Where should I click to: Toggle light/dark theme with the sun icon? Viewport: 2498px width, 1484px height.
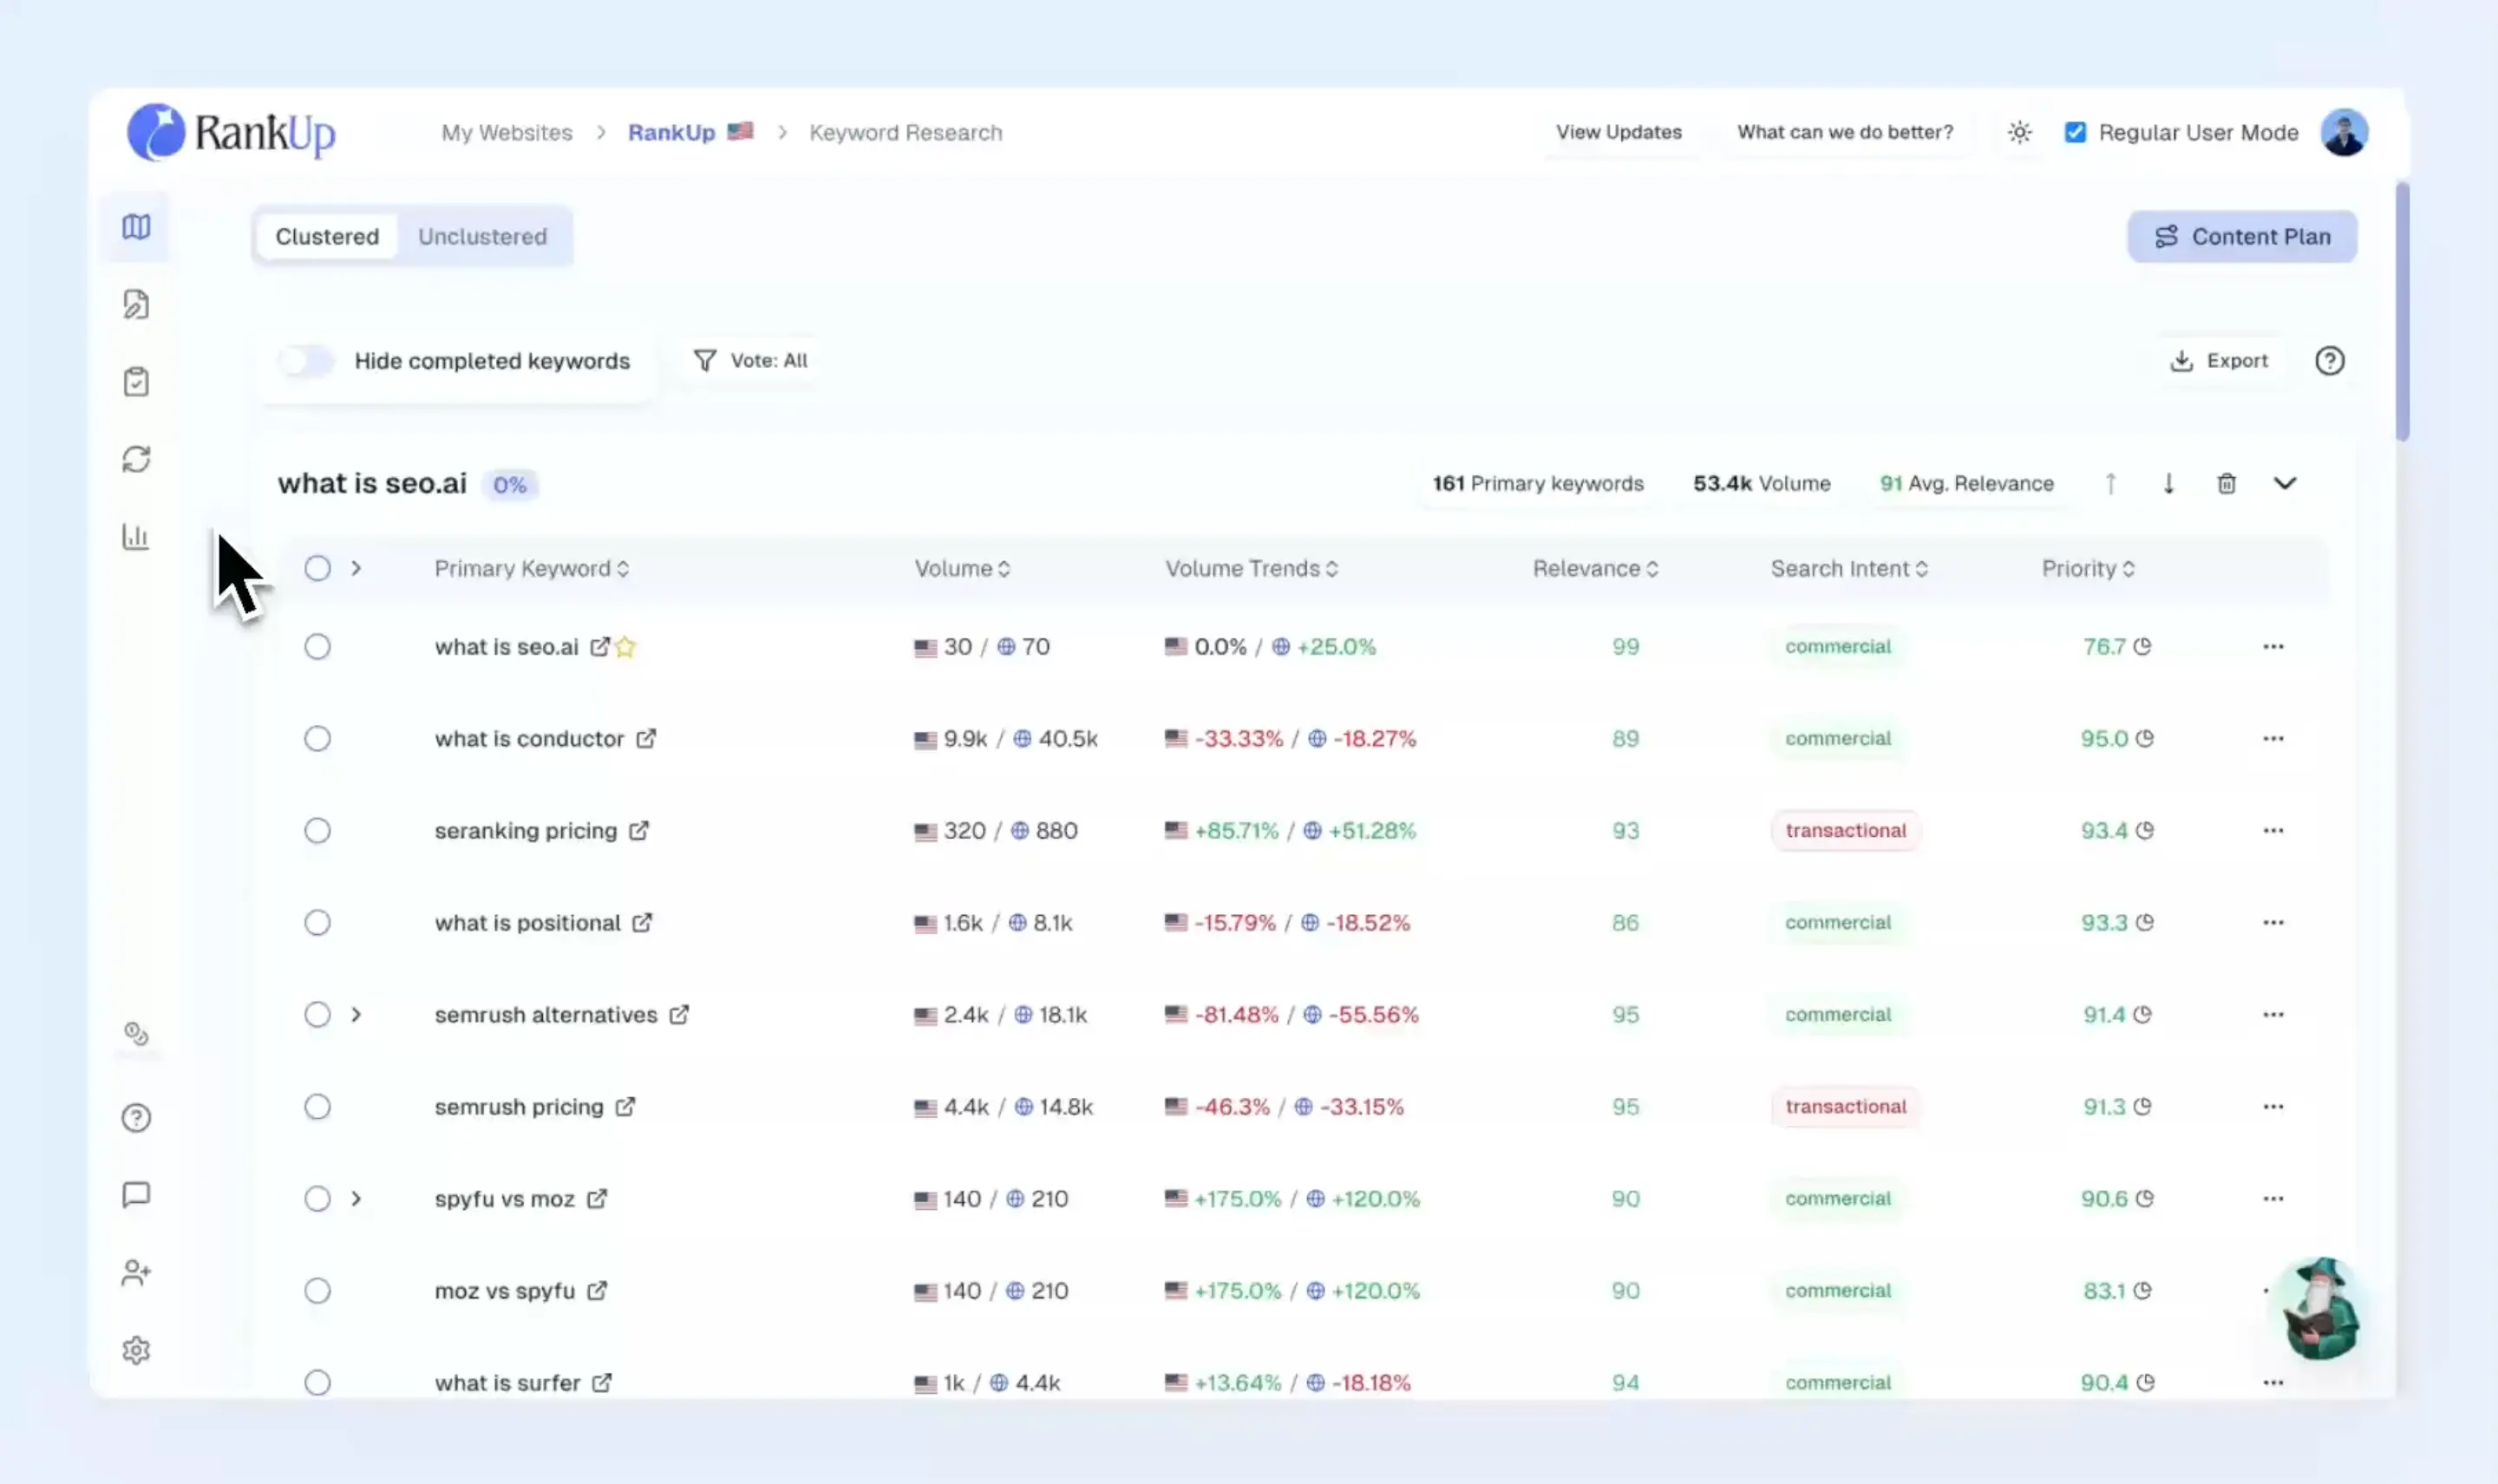[2019, 133]
